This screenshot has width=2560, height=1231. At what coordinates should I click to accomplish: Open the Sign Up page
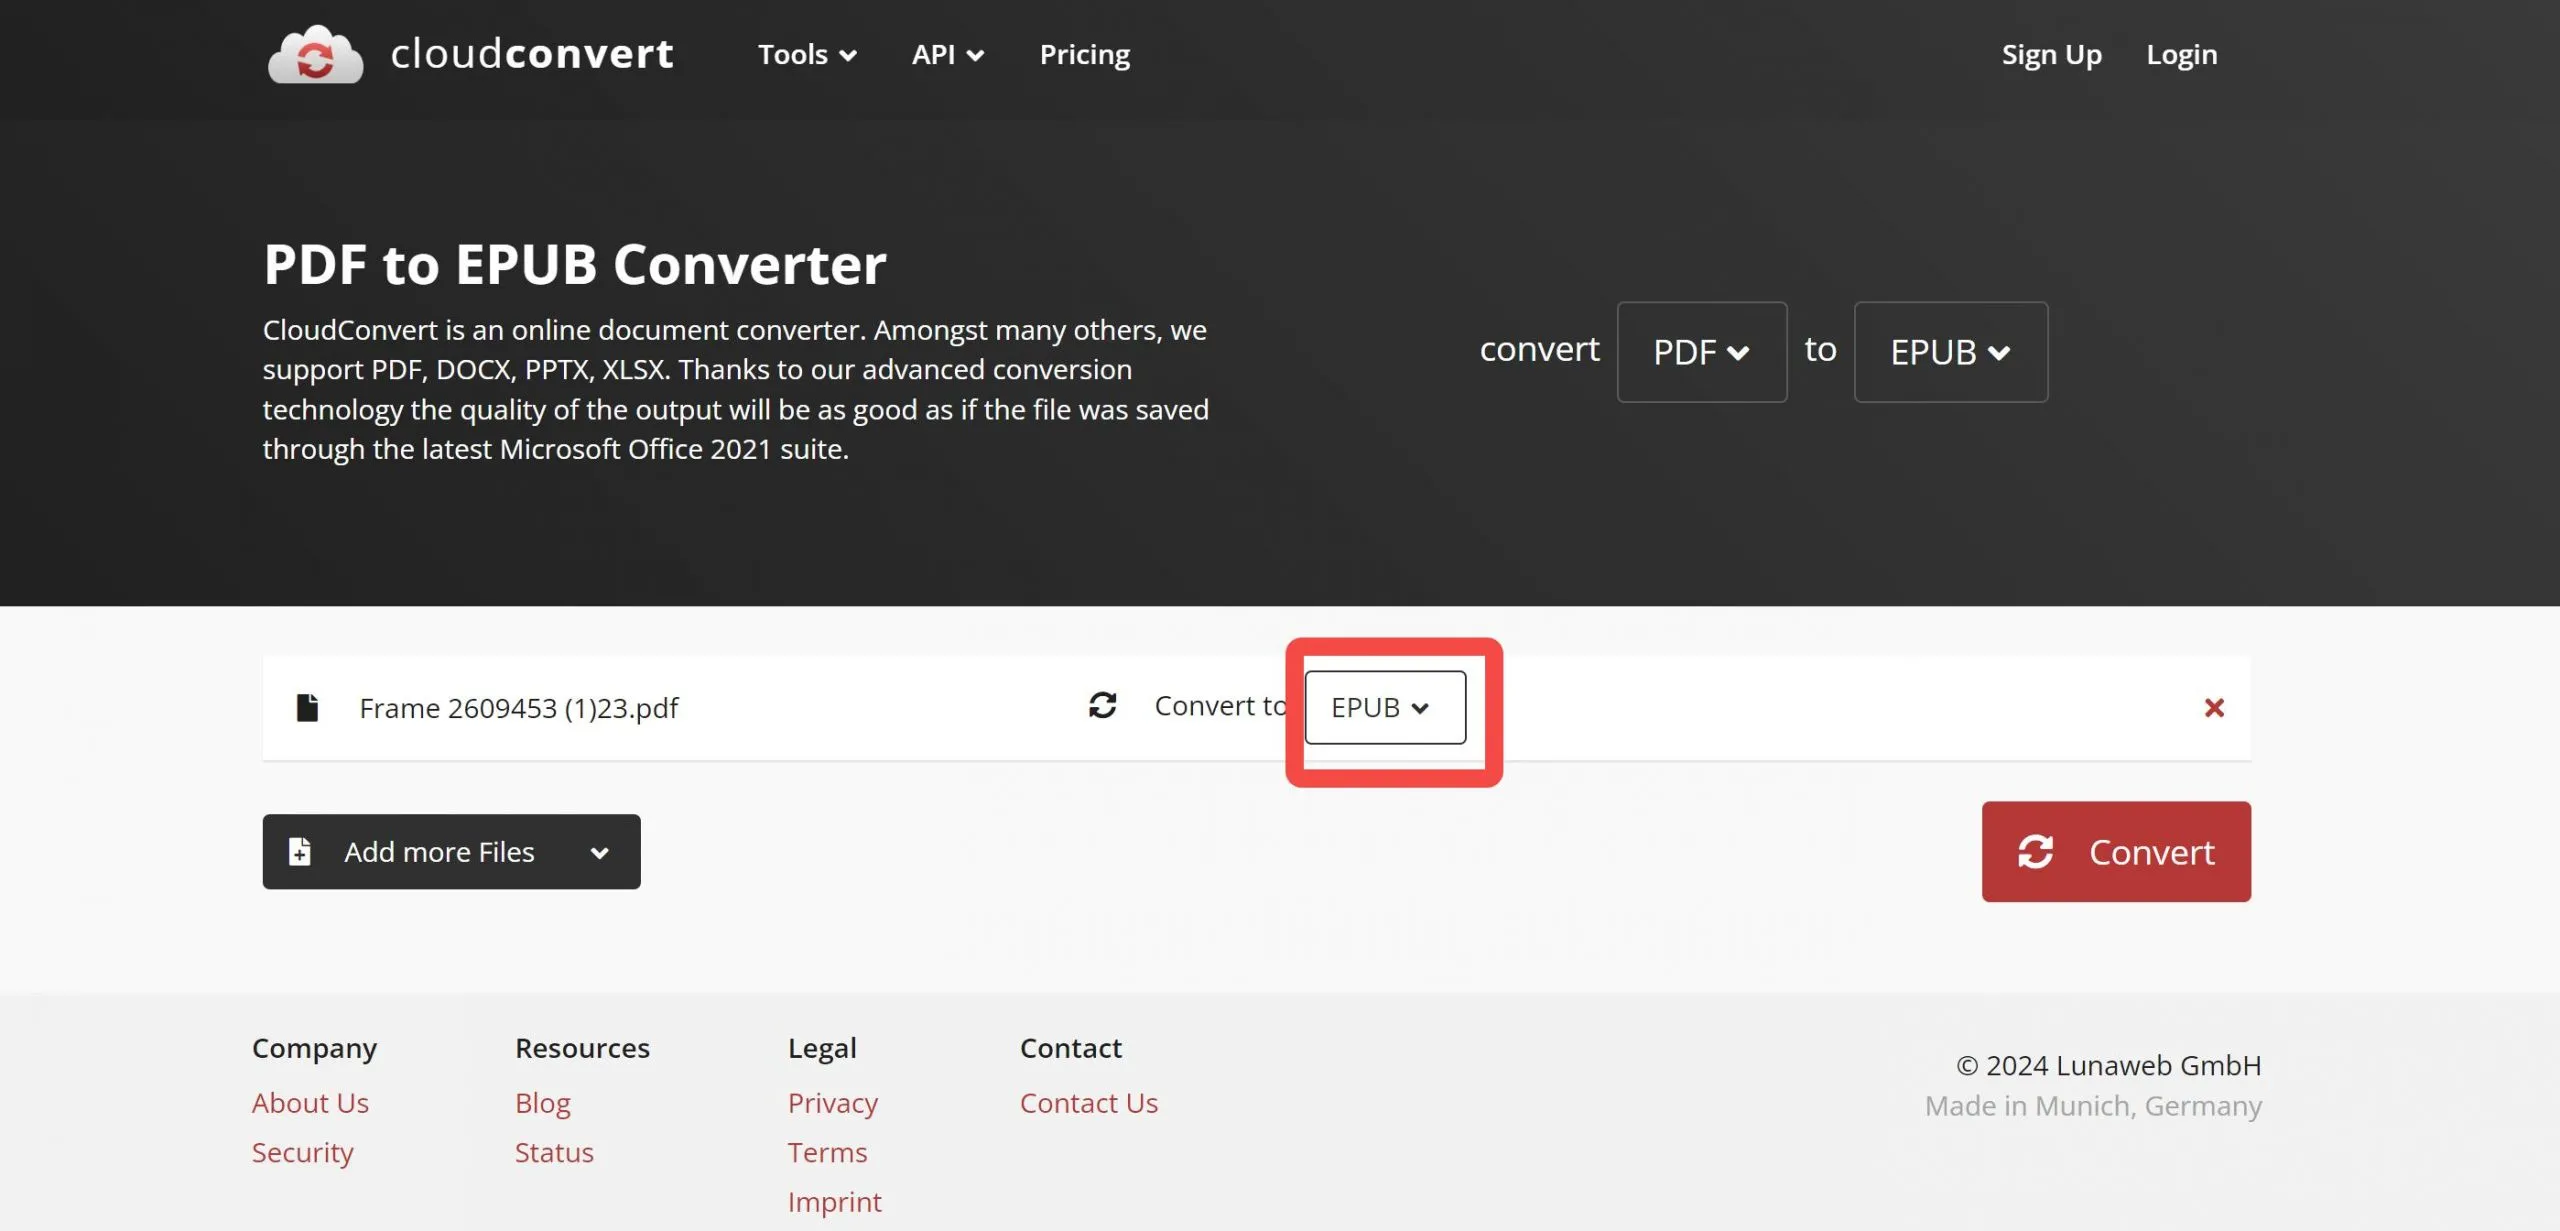pos(2051,55)
